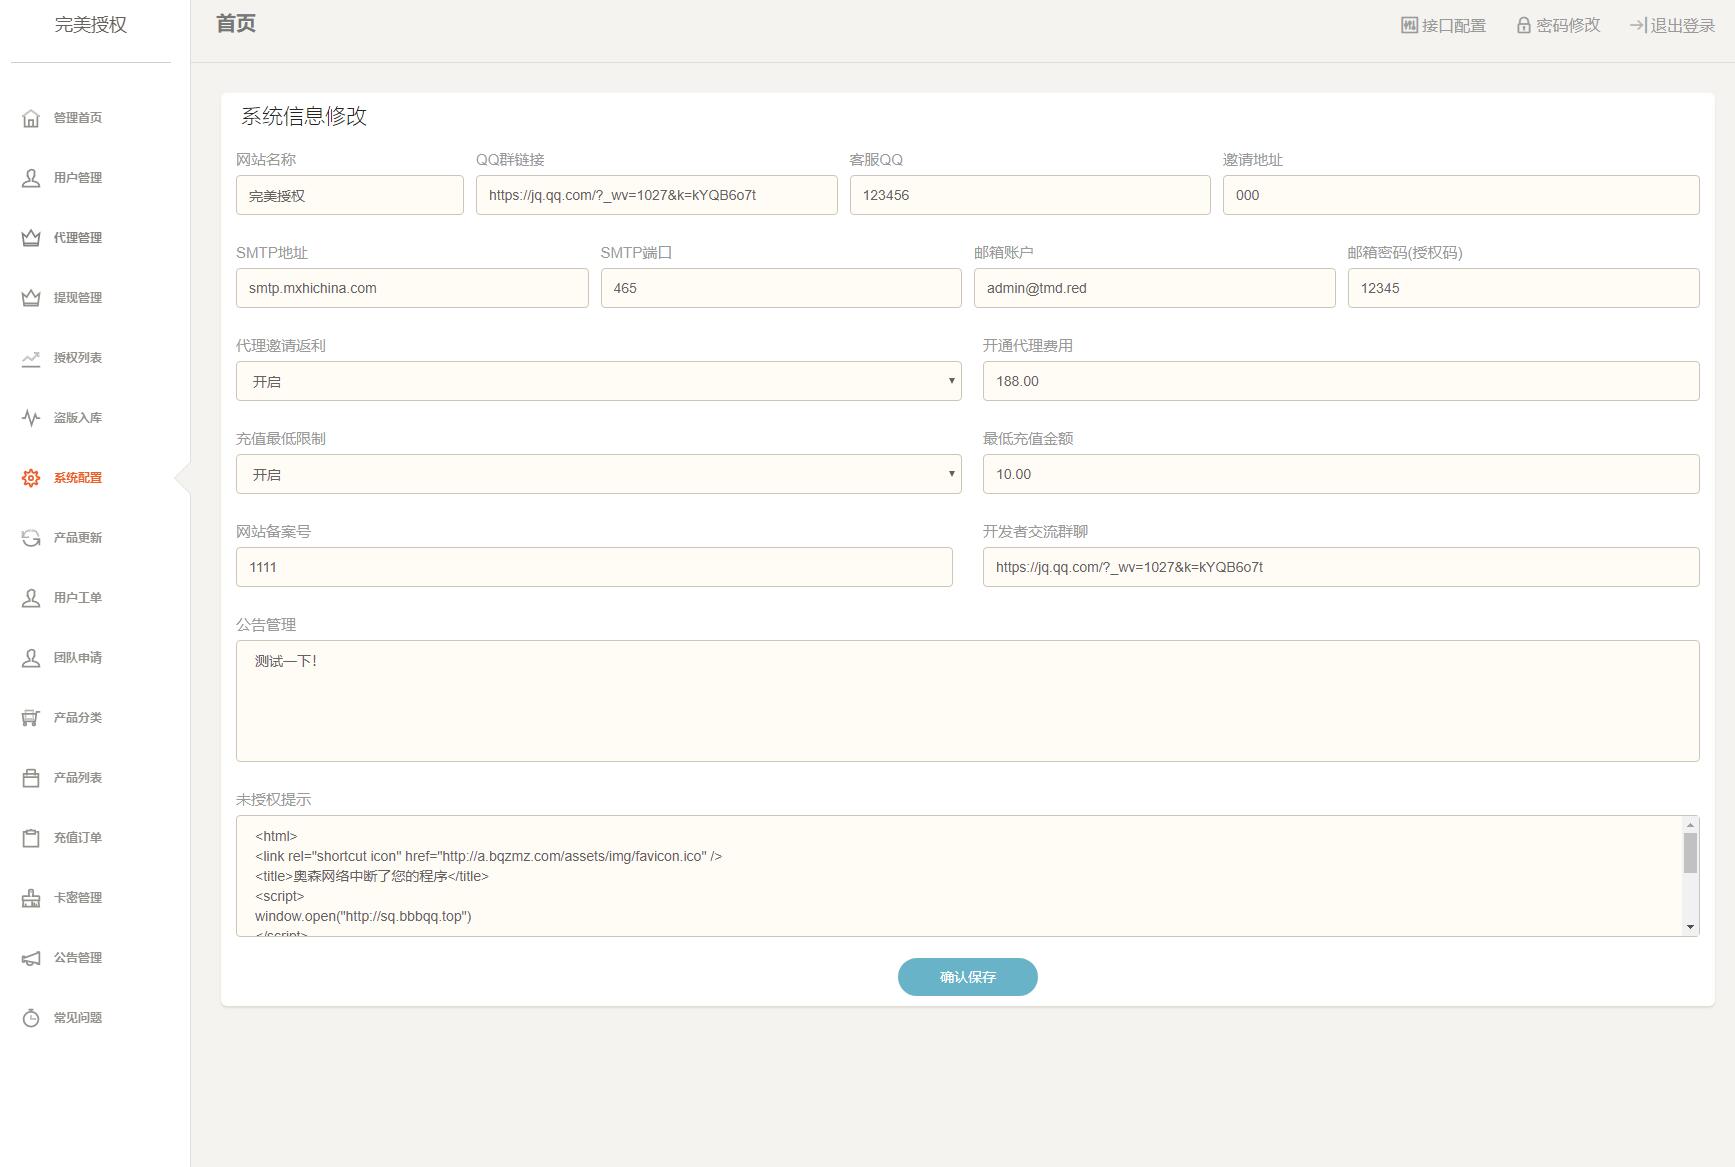
Task: Open the 代理邀请返利 dropdown
Action: 598,381
